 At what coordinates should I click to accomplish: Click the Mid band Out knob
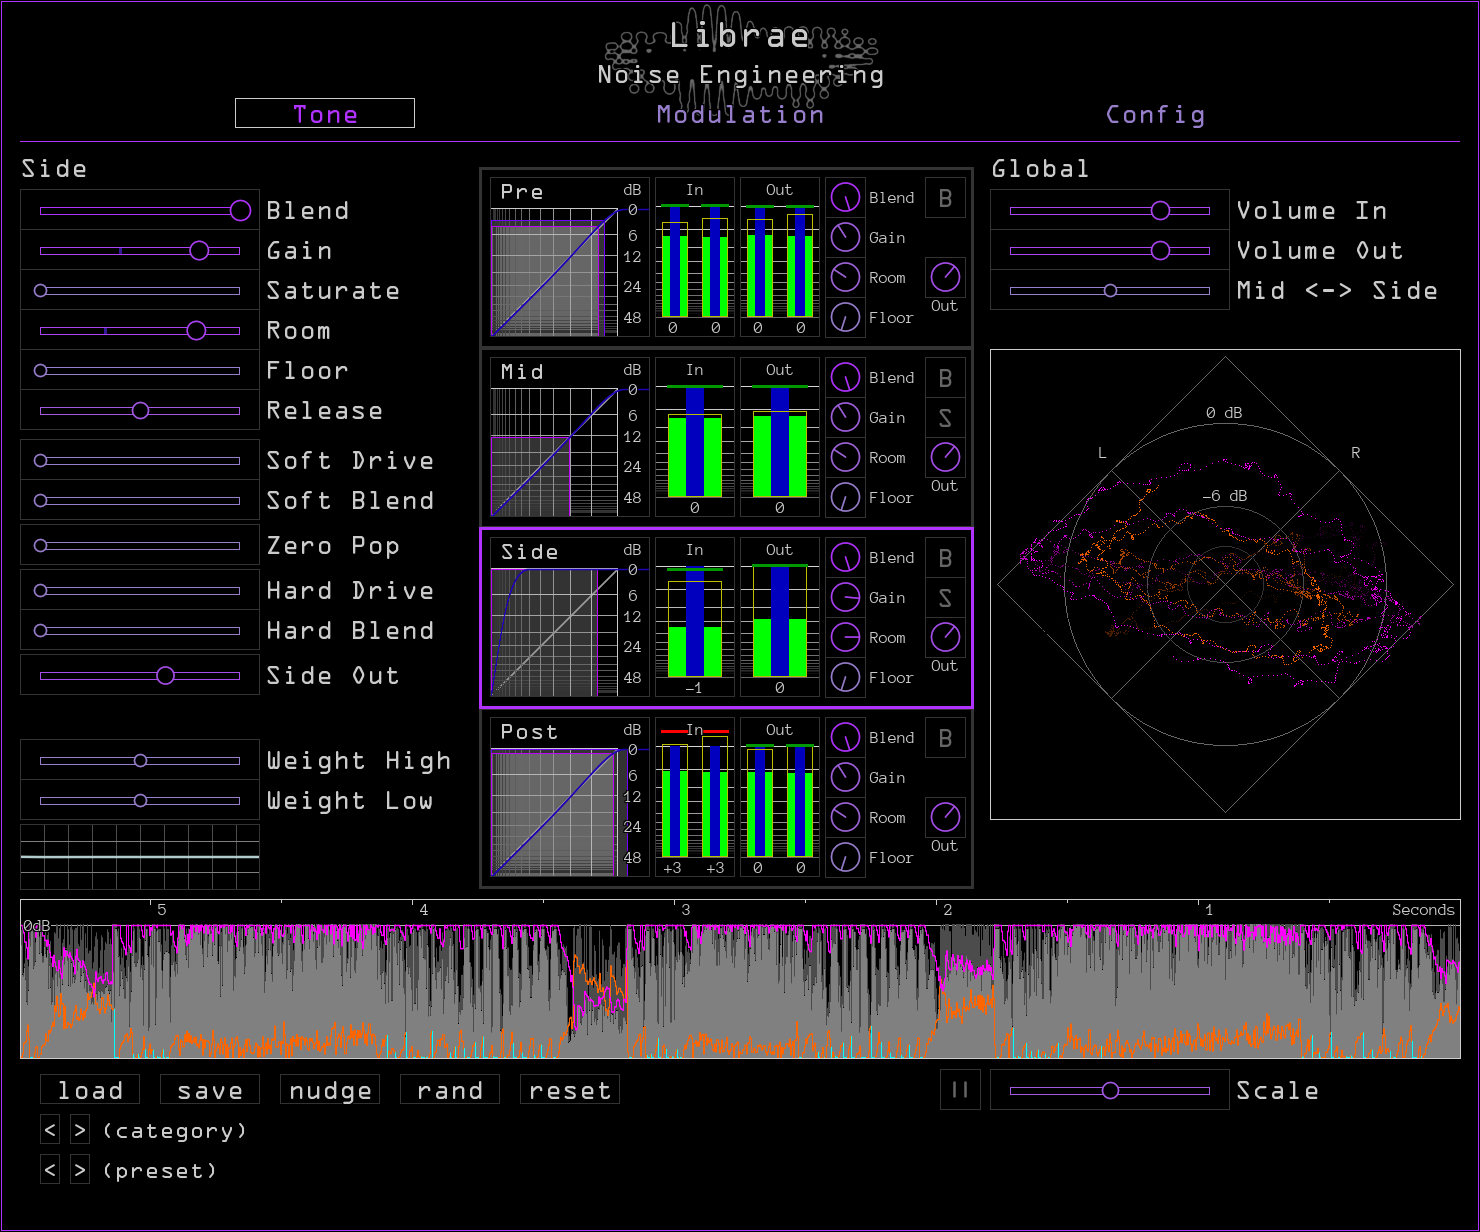(x=945, y=457)
